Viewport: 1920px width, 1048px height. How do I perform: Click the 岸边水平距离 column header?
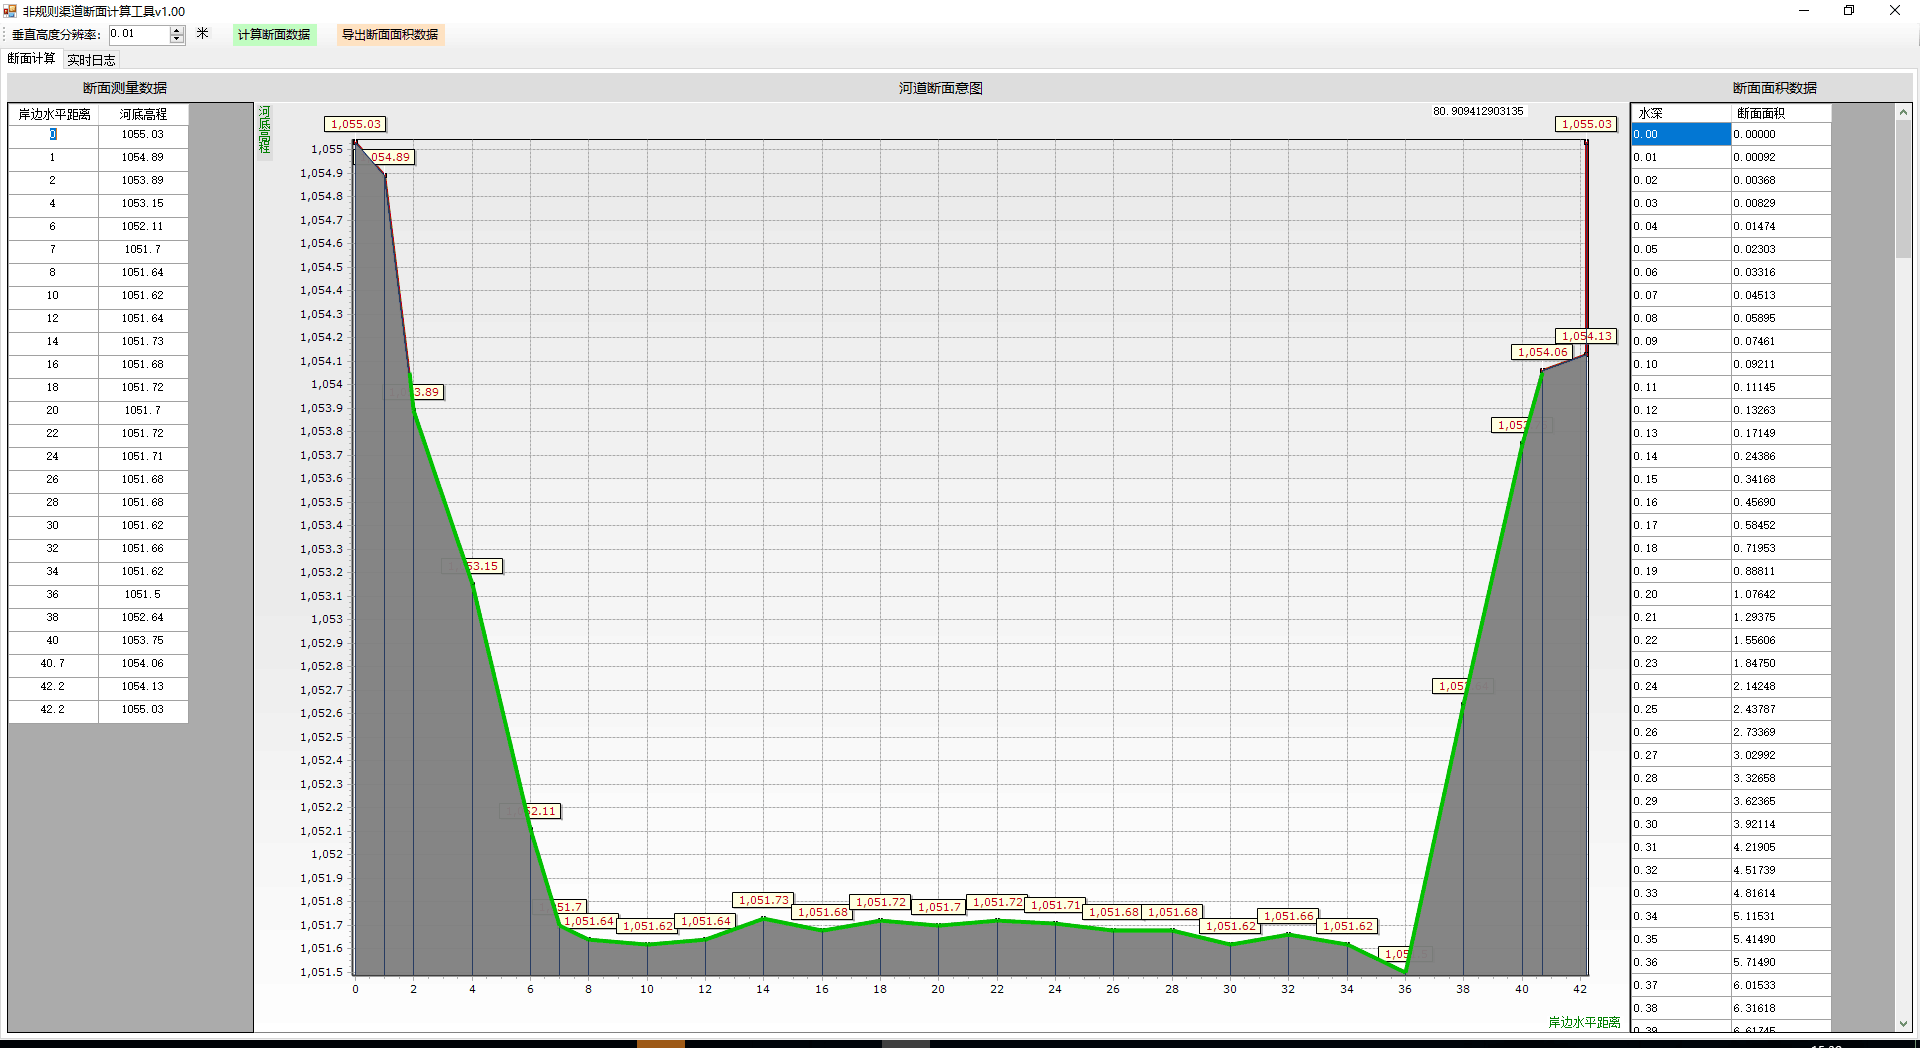(54, 114)
